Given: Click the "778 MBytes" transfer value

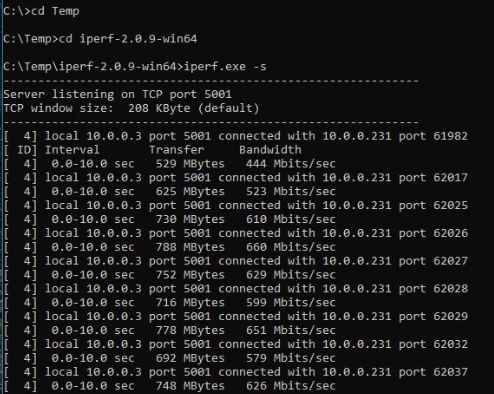Looking at the screenshot, I should click(190, 330).
